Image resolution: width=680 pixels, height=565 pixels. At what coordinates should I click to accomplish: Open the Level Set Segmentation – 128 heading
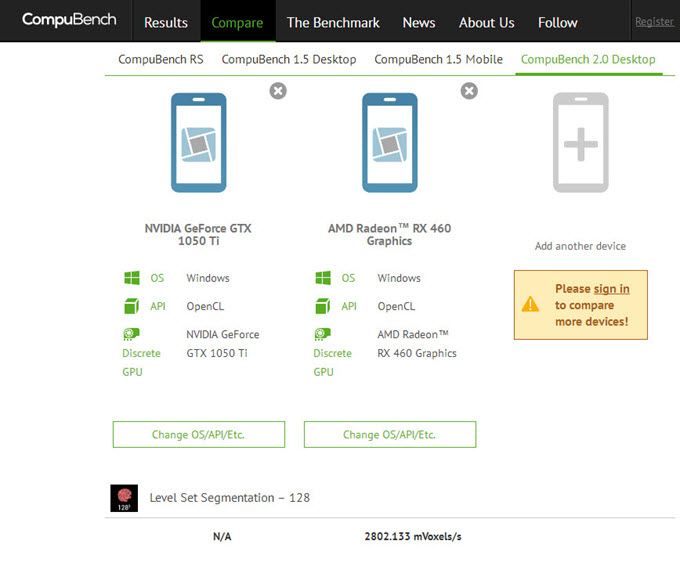[230, 498]
